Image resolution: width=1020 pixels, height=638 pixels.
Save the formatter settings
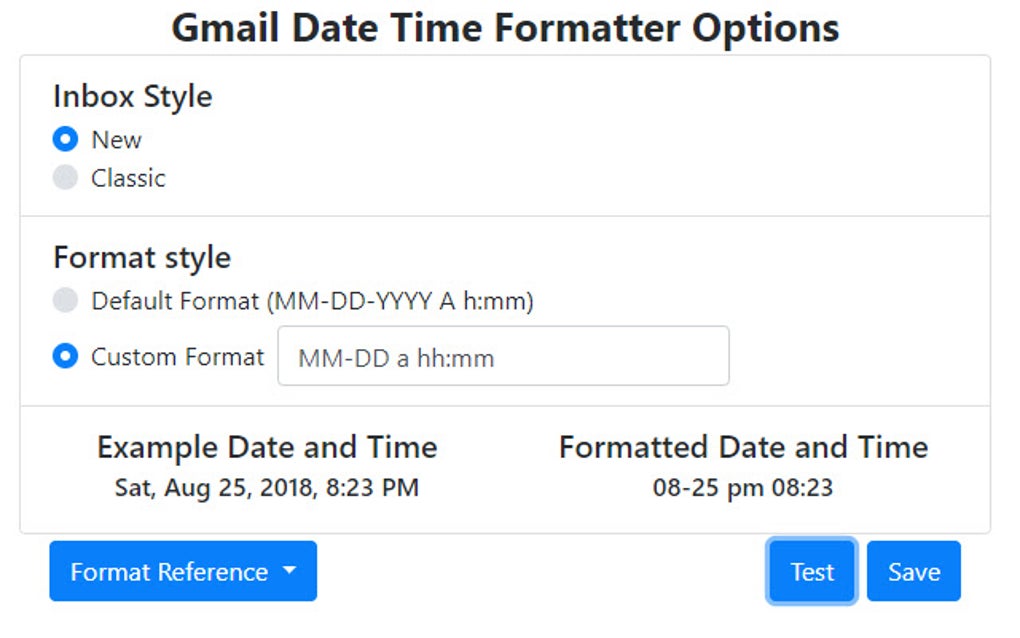[913, 571]
